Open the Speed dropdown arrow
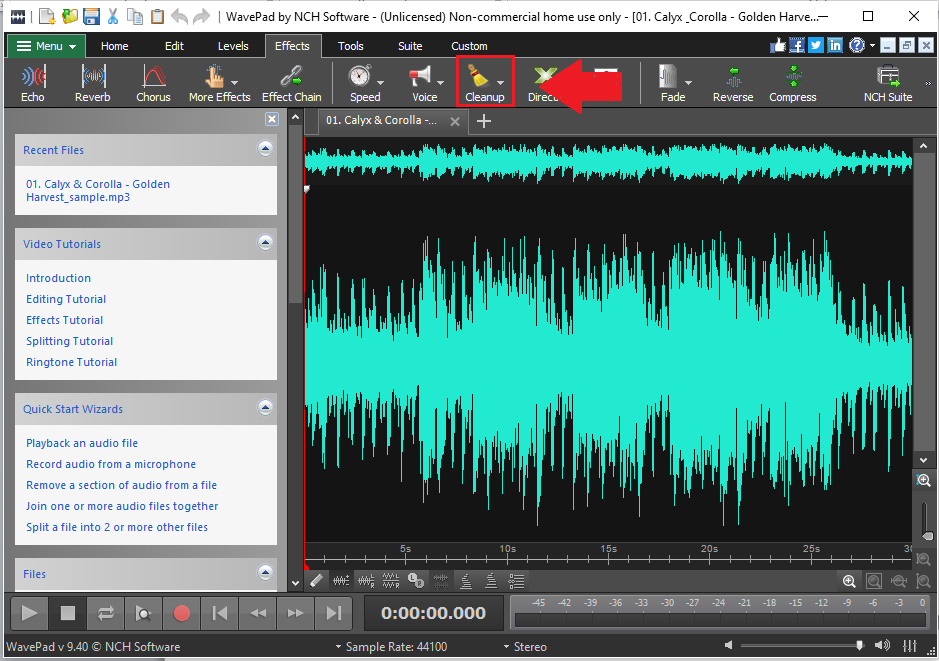The width and height of the screenshot is (939, 661). coord(380,83)
